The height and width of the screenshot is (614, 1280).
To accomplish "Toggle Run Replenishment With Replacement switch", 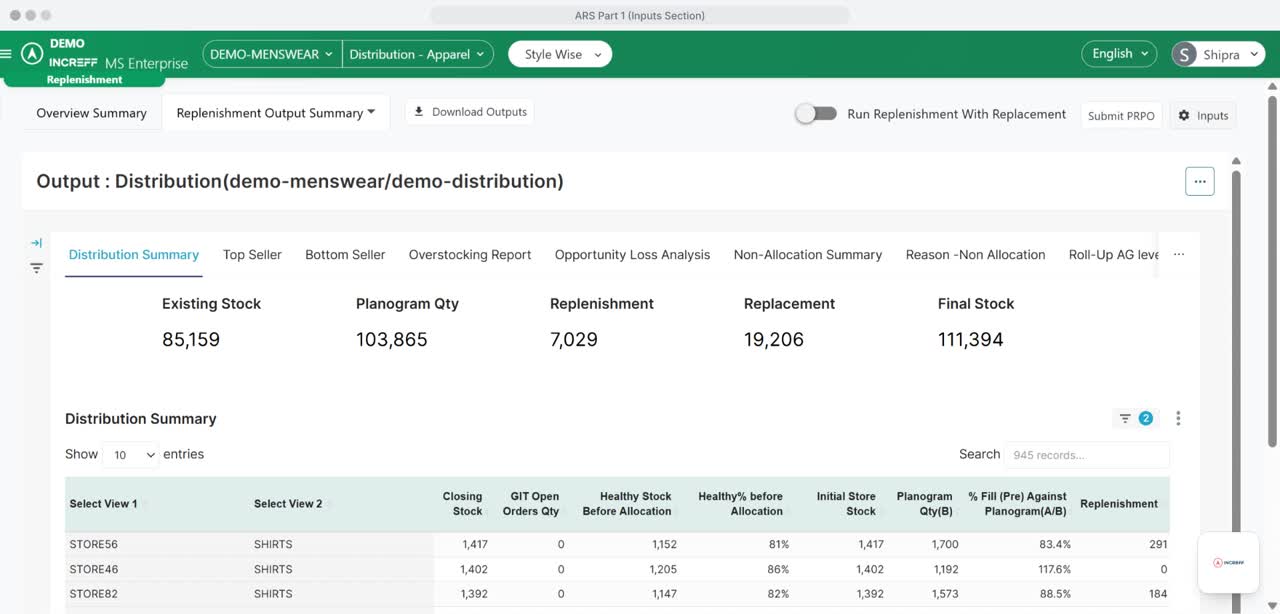I will pos(816,114).
